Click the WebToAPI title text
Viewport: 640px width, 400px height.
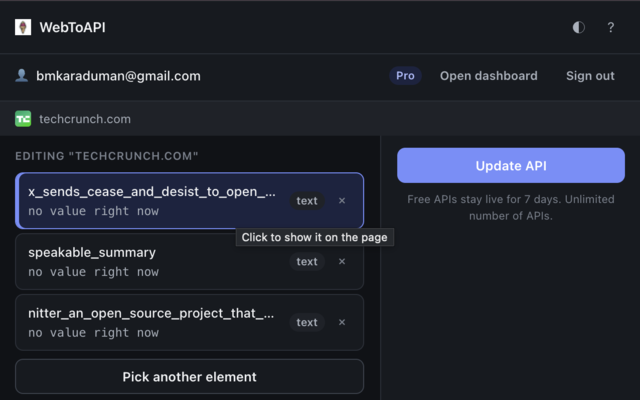(x=73, y=27)
